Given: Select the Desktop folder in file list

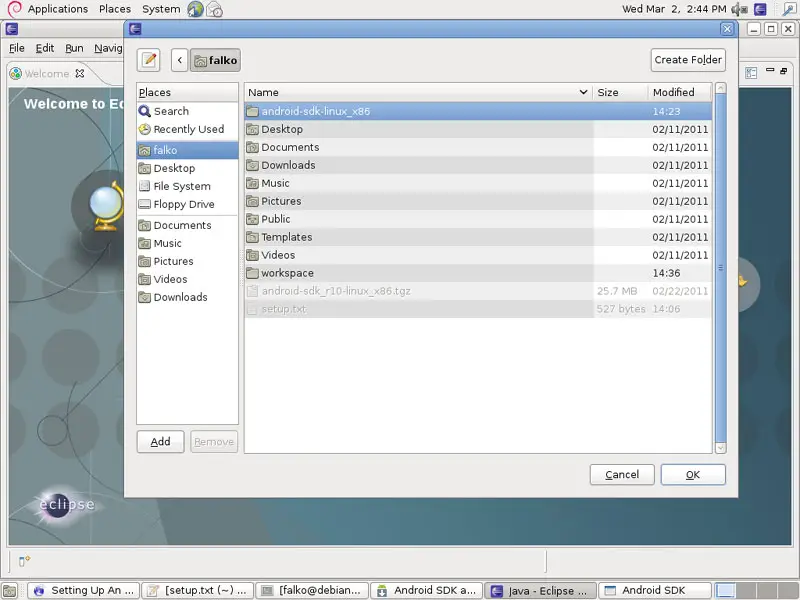Looking at the screenshot, I should tap(478, 129).
